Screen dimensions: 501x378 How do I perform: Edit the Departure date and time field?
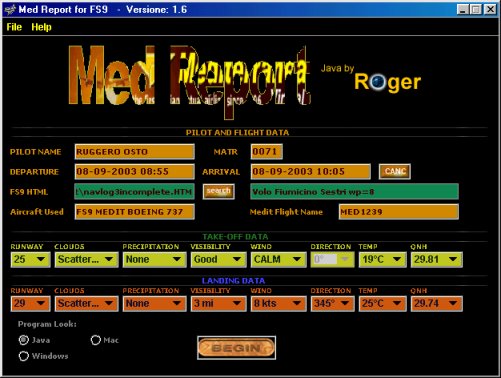[135, 172]
